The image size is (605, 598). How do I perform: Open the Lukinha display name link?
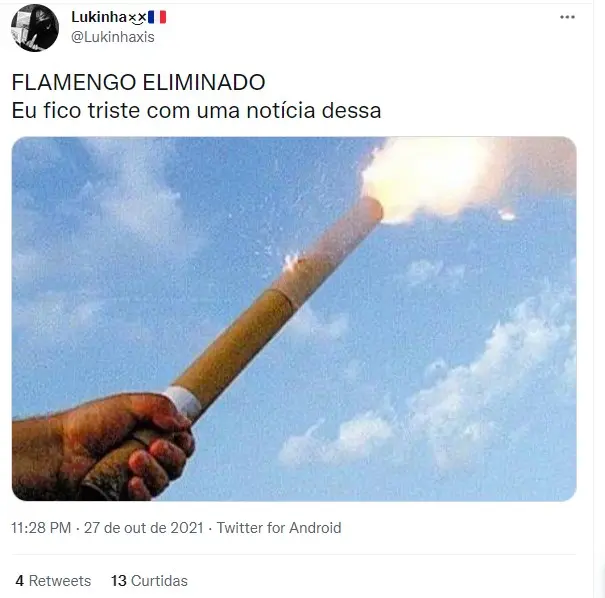click(x=99, y=17)
